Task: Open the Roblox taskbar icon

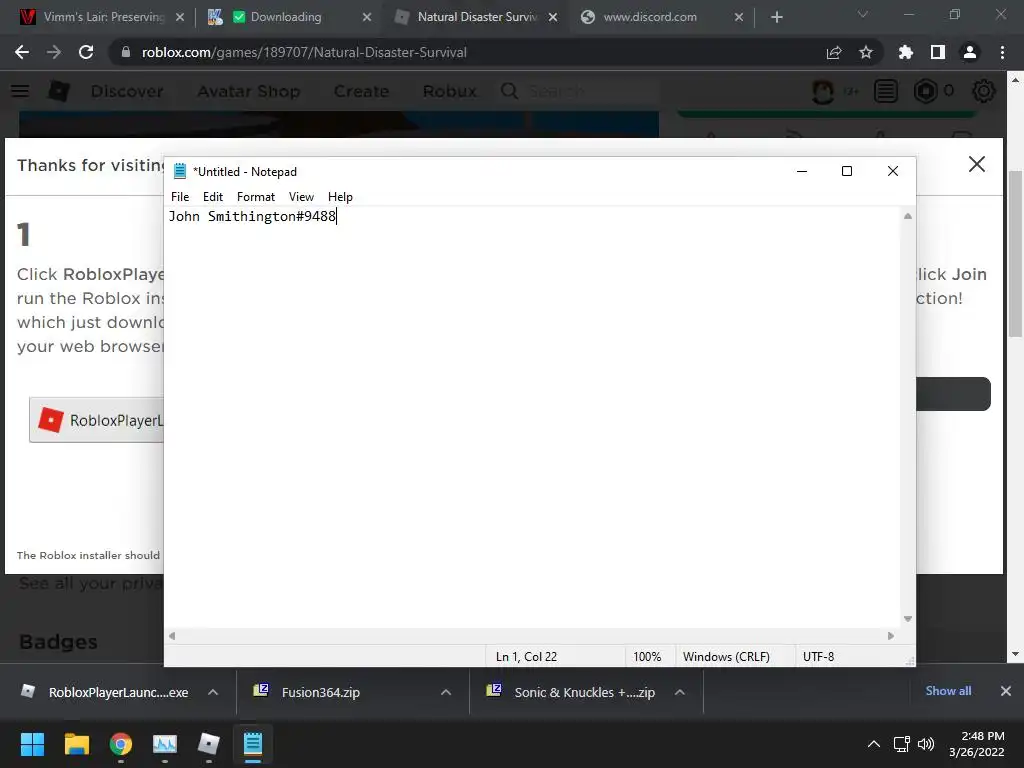Action: [x=209, y=744]
